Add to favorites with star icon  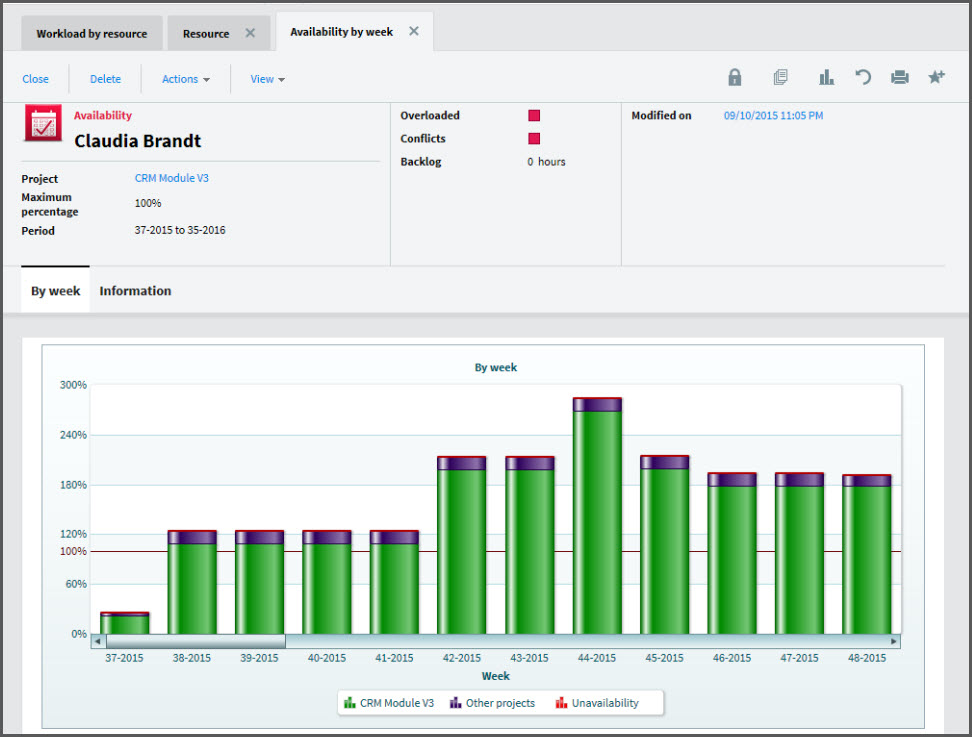pos(936,77)
